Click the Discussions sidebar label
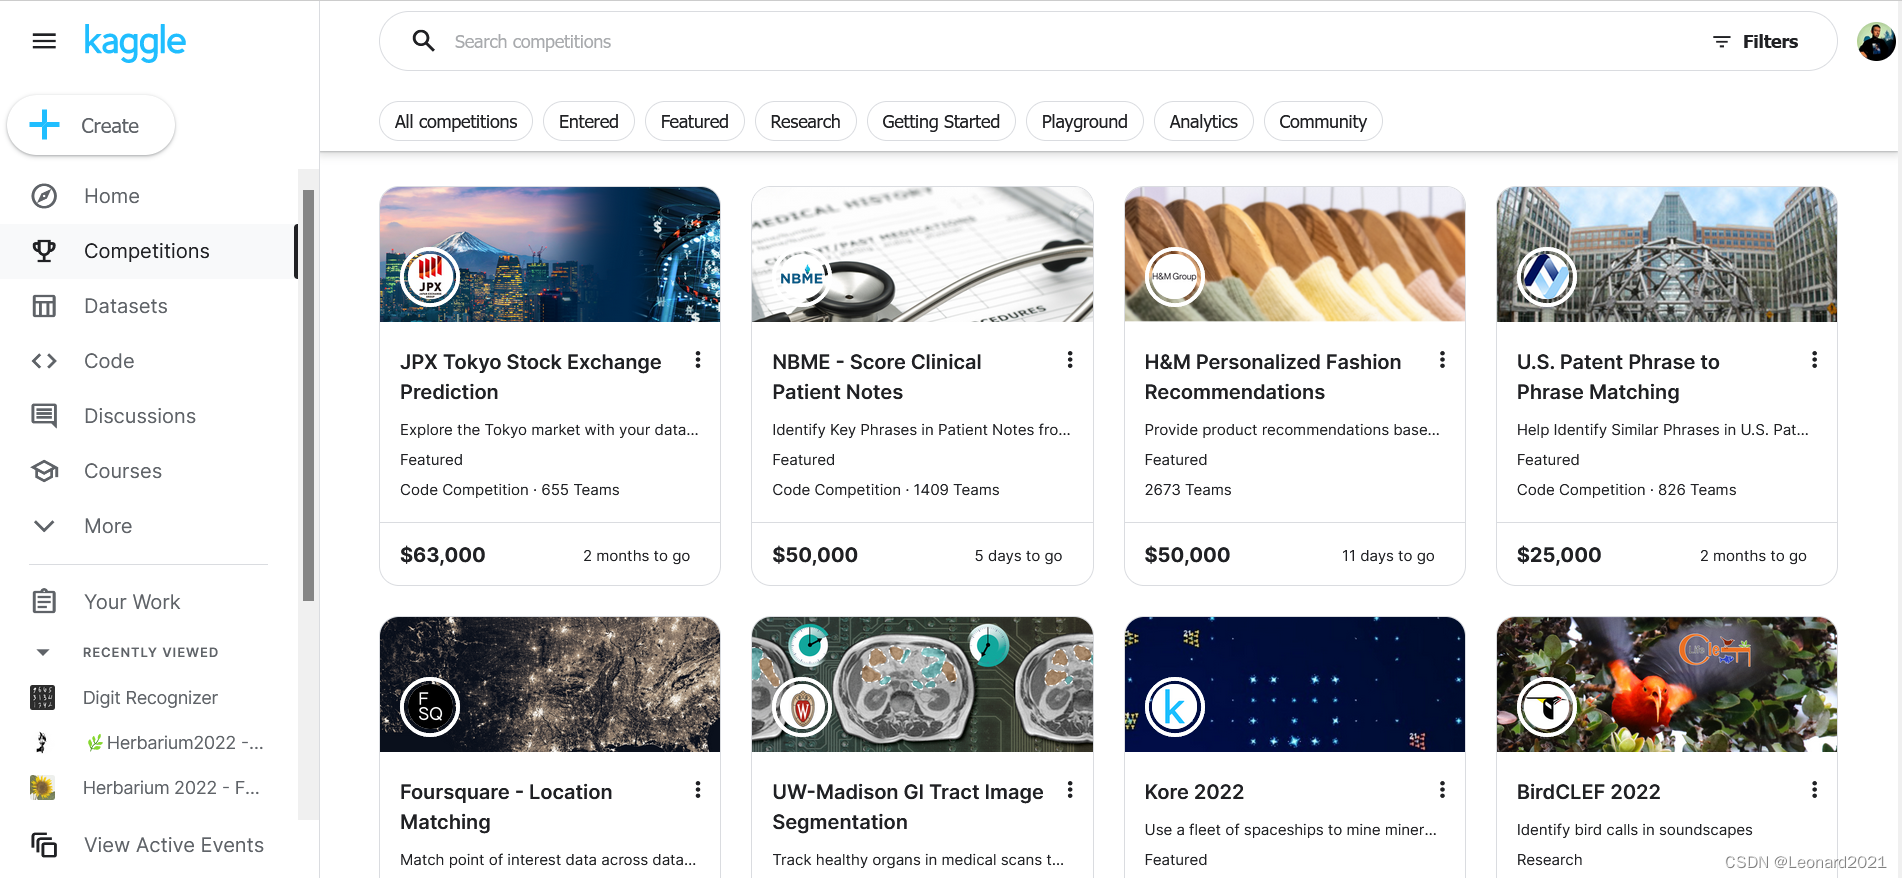 pos(140,416)
